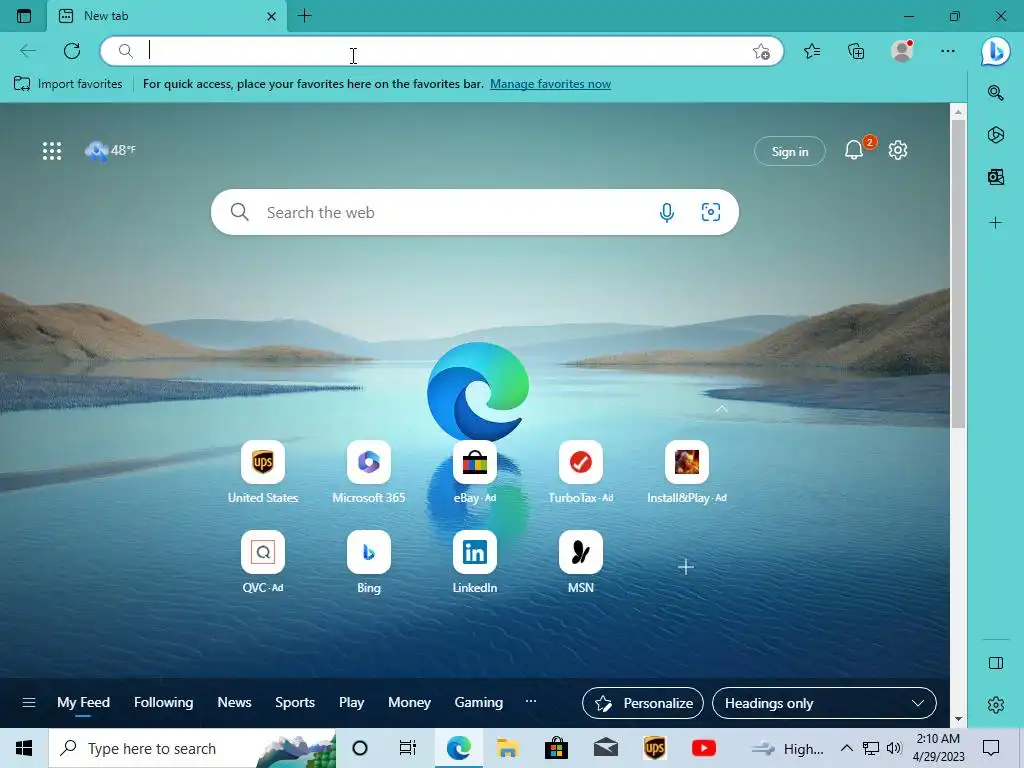The width and height of the screenshot is (1024, 768).
Task: Open the Mail app on the taskbar
Action: 605,748
